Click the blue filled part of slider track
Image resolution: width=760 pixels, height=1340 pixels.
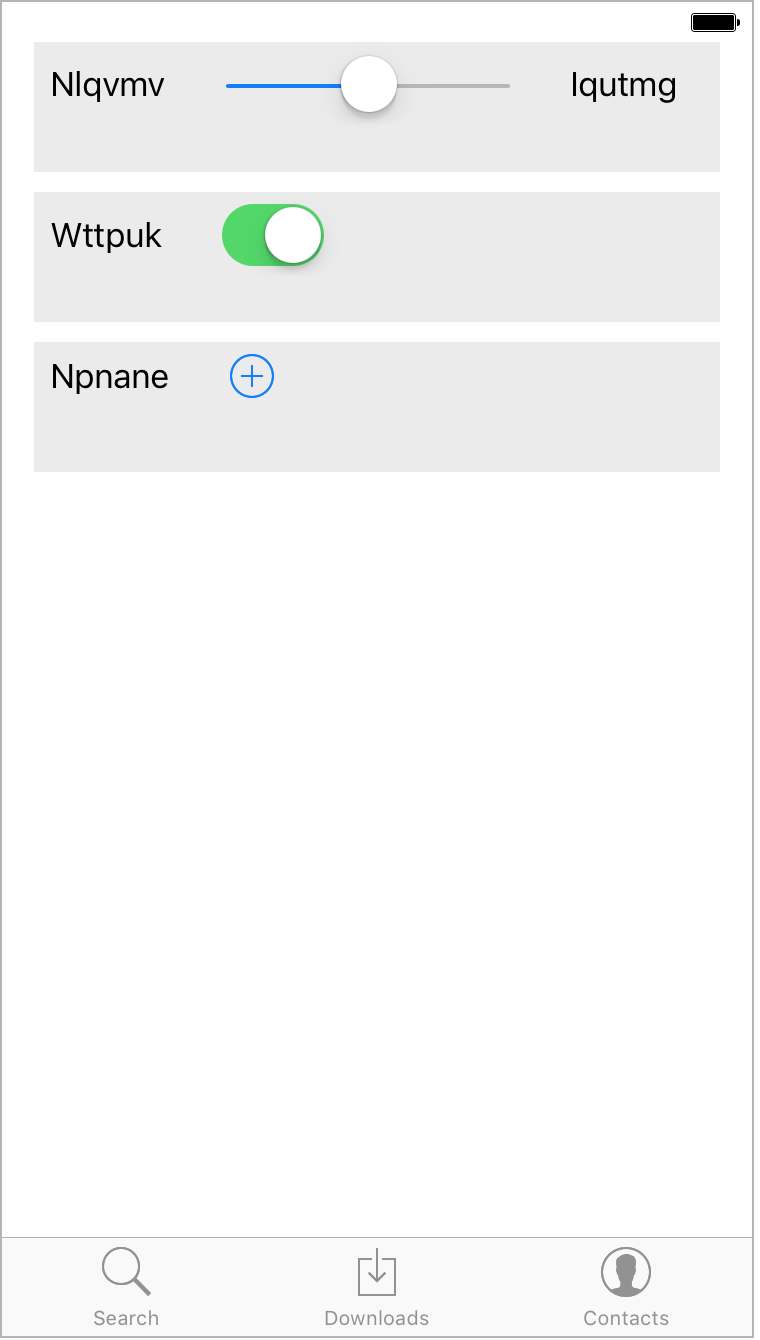tap(284, 86)
